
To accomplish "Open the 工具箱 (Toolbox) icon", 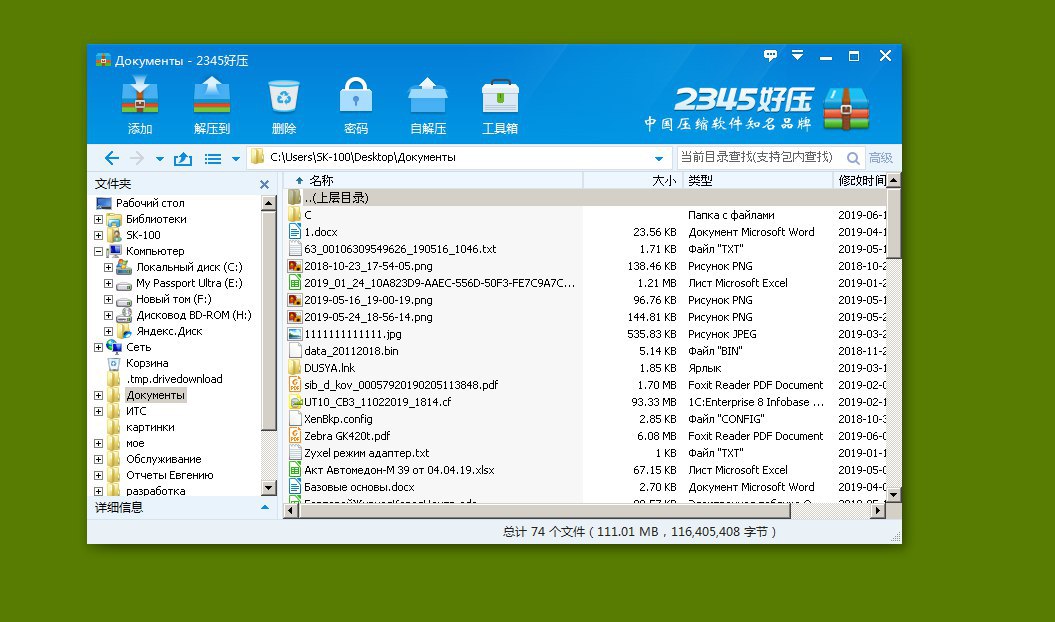I will tap(500, 96).
